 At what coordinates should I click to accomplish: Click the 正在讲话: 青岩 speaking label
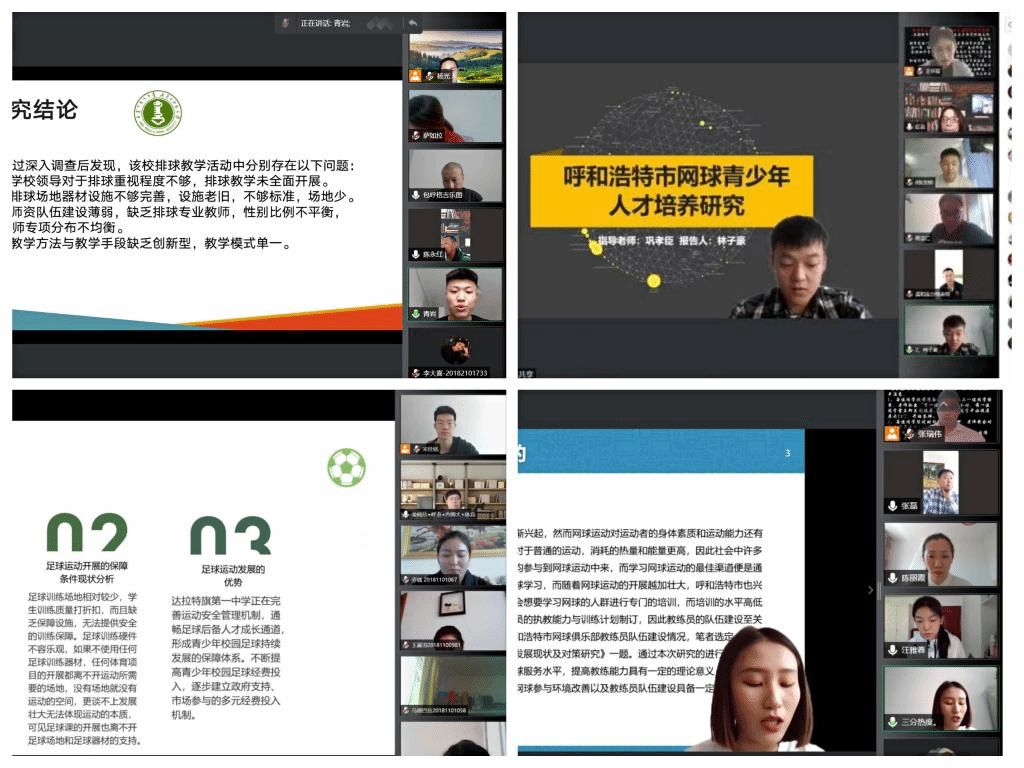pos(326,23)
